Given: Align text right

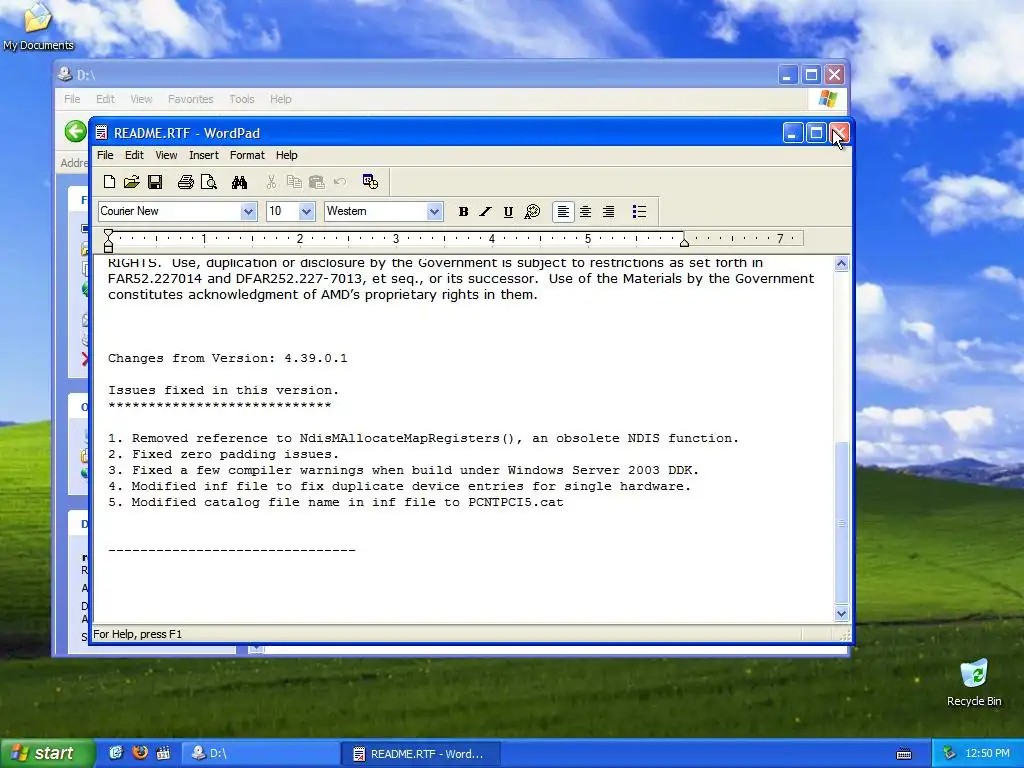Looking at the screenshot, I should pos(609,212).
